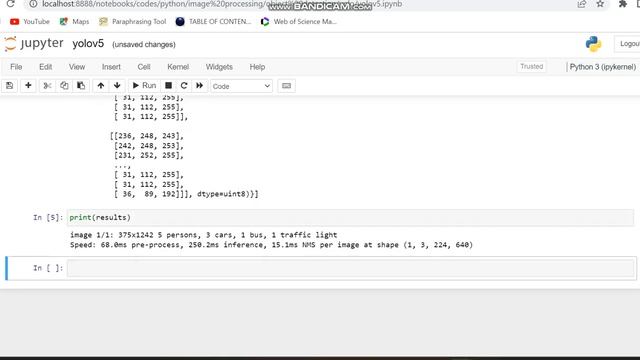Open the Cell menu
This screenshot has height=360, width=640.
coord(144,67)
